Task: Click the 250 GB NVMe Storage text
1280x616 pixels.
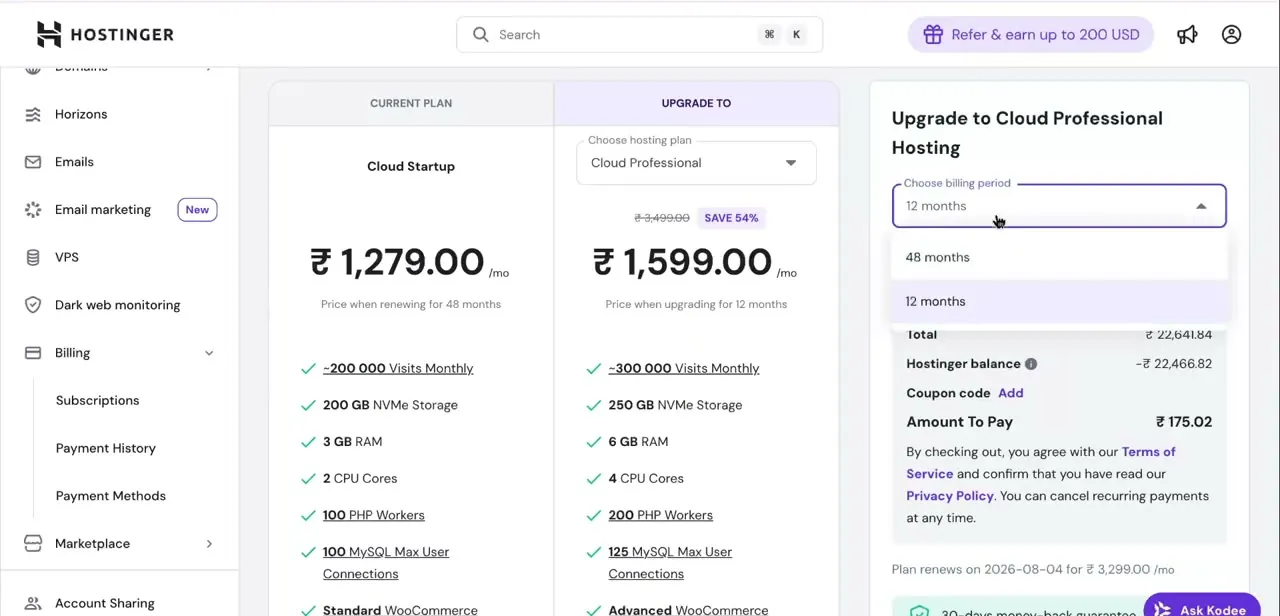Action: [675, 405]
